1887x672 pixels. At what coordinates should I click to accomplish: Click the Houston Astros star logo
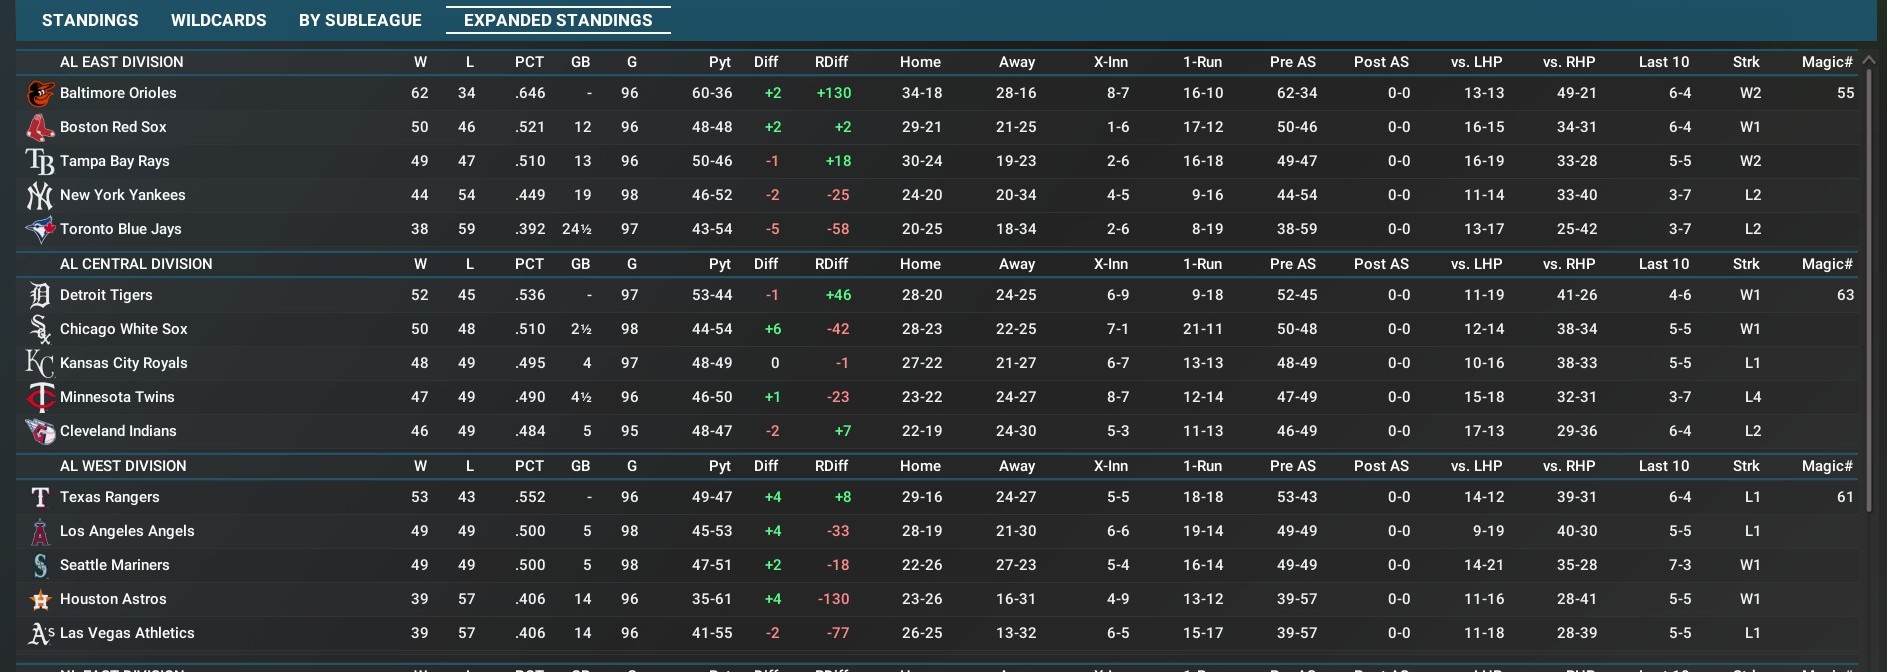coord(40,599)
